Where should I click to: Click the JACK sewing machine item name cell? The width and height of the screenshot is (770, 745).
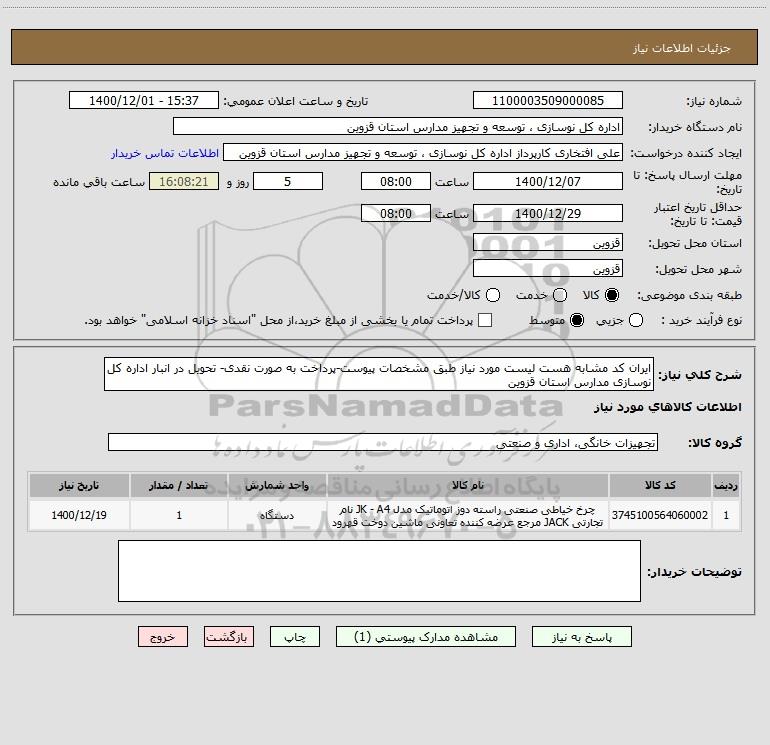click(x=468, y=515)
